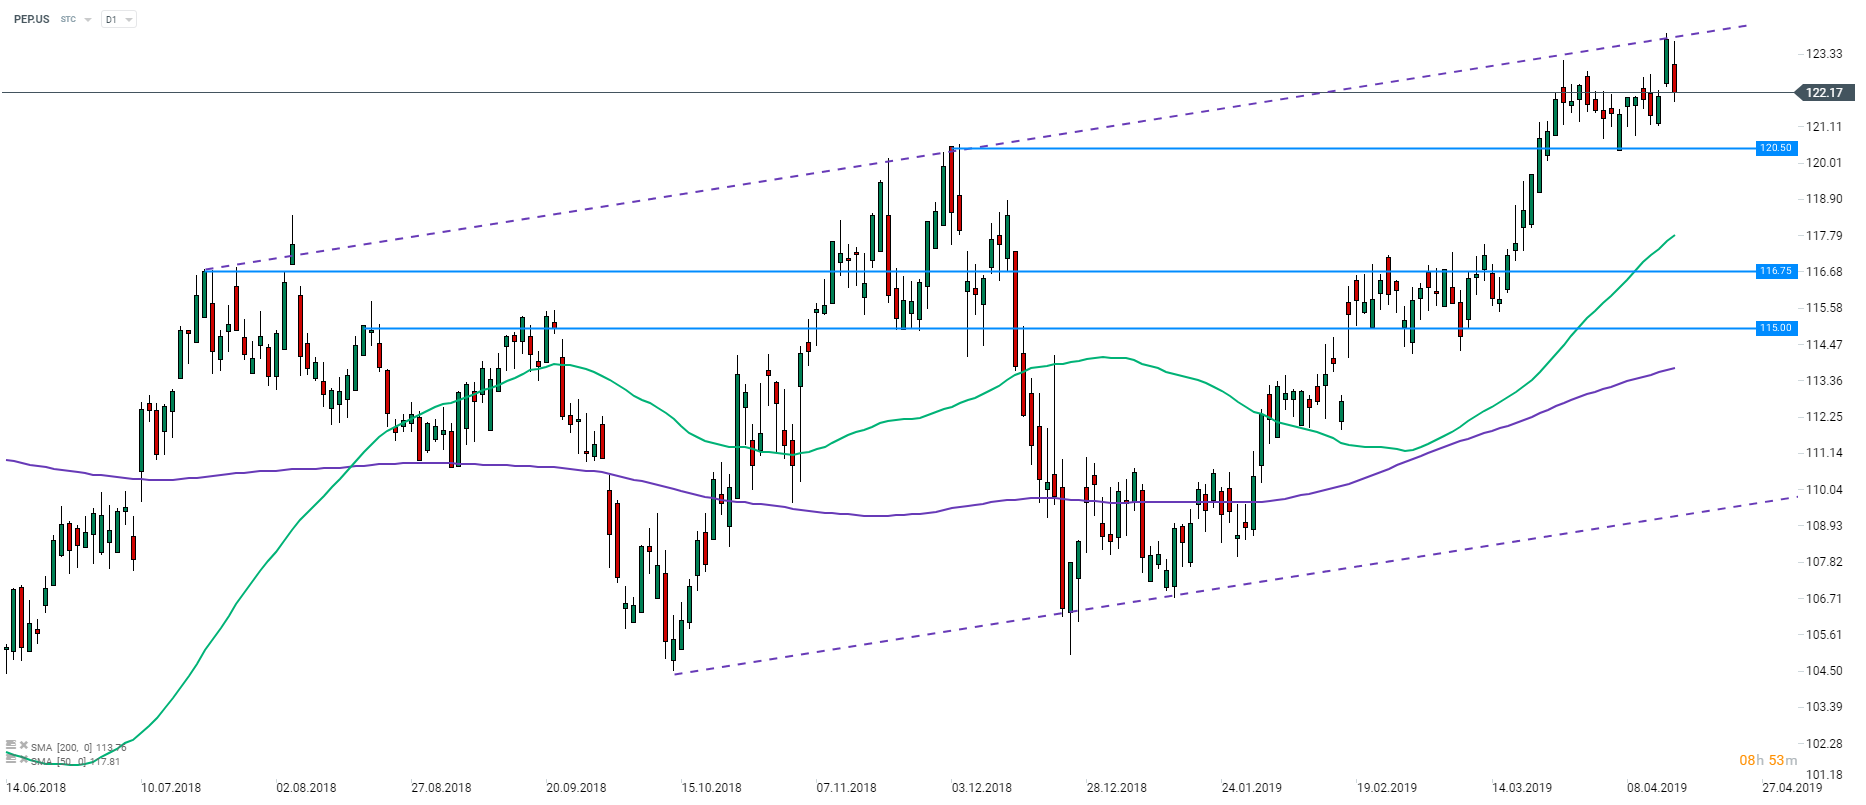The image size is (1866, 805).
Task: Click the 101.18 price axis value
Action: pyautogui.click(x=1824, y=775)
